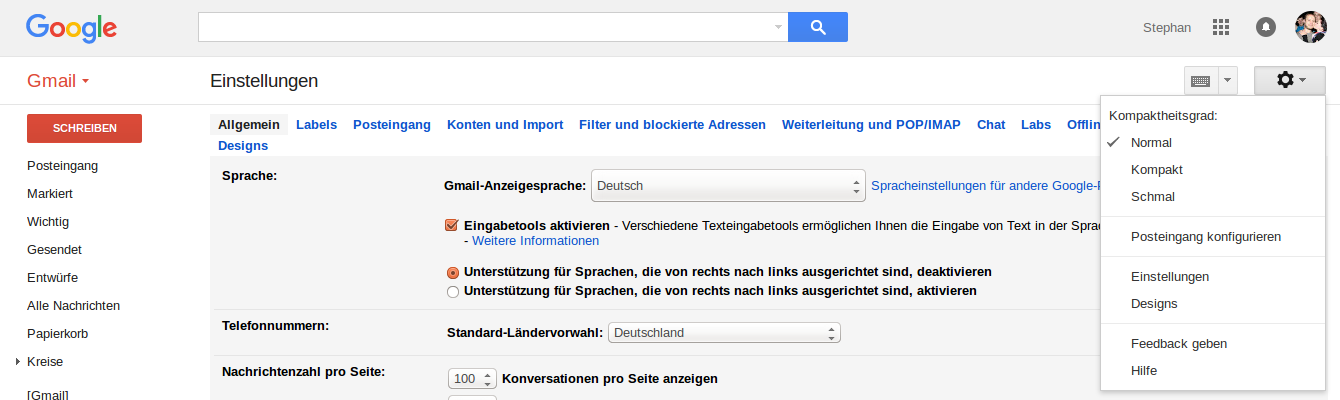Click the Google logo
This screenshot has height=400, width=1340.
(x=71, y=28)
